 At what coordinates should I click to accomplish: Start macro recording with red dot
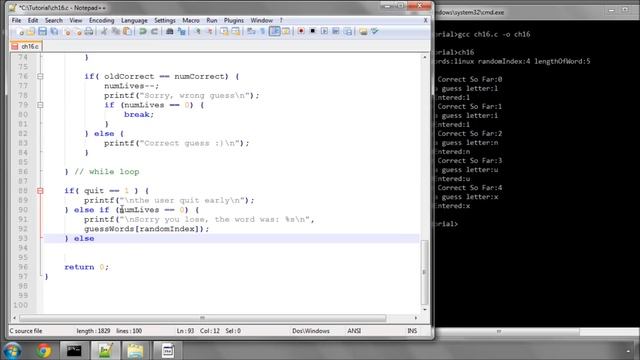click(301, 31)
